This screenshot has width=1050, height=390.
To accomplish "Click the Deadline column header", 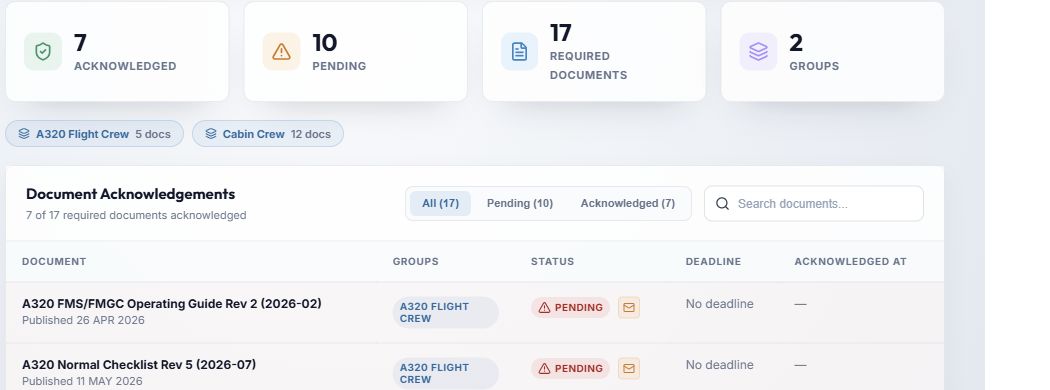I will [x=713, y=261].
